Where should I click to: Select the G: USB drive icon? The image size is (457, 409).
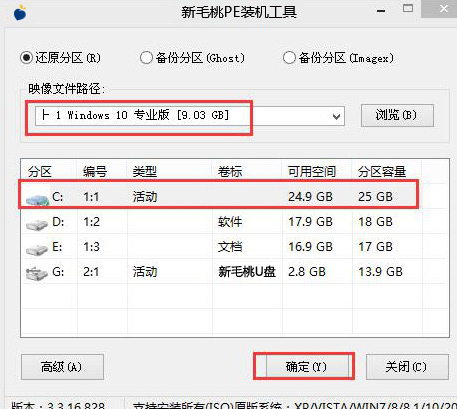click(x=37, y=274)
